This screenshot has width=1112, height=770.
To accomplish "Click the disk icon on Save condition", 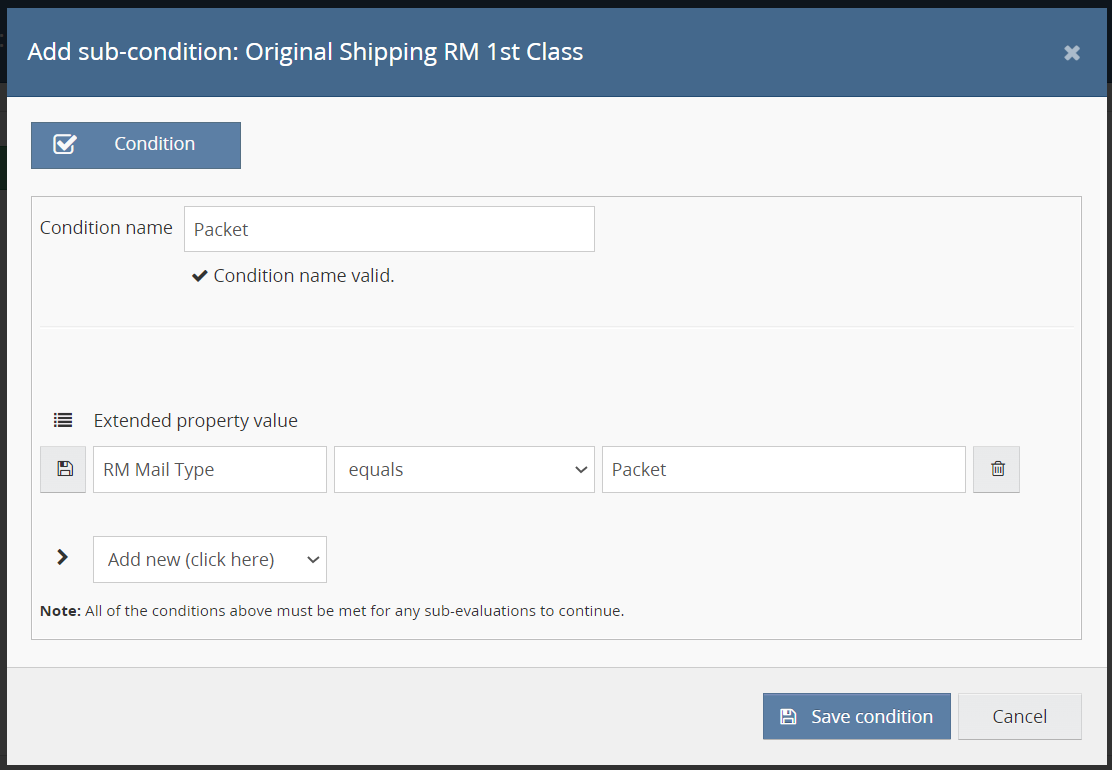I will (x=788, y=717).
